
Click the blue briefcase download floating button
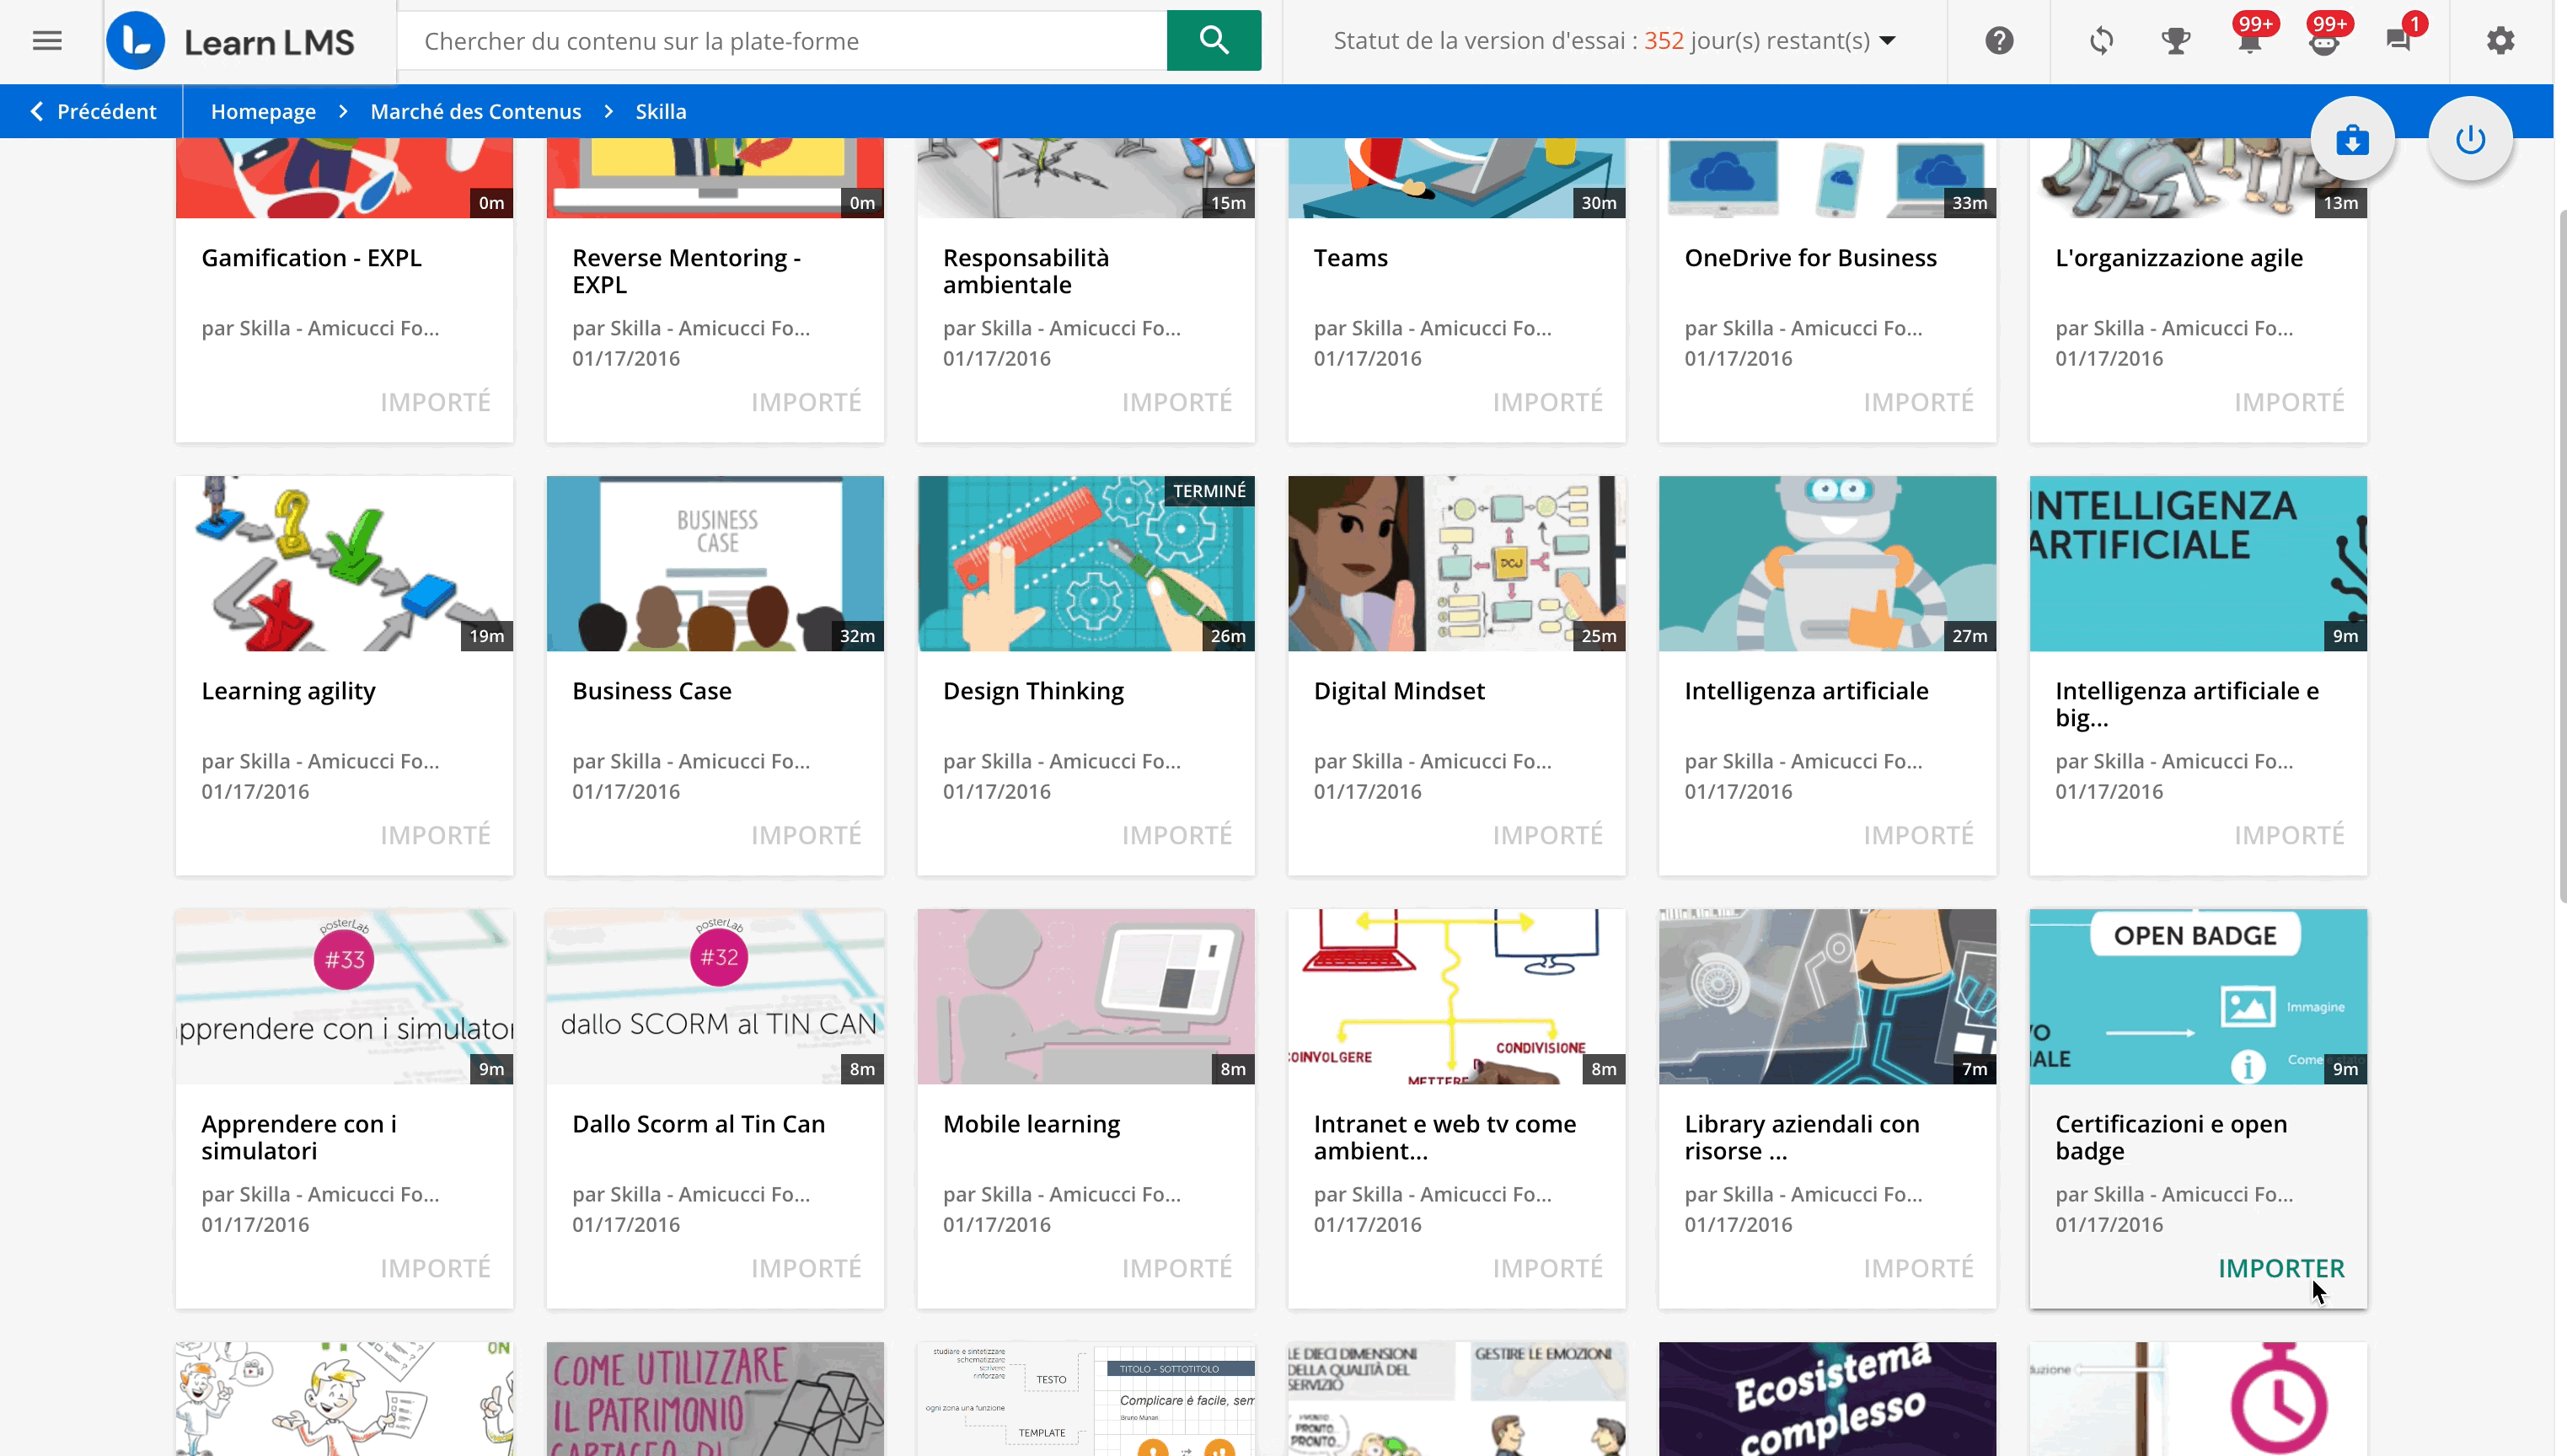[x=2352, y=139]
